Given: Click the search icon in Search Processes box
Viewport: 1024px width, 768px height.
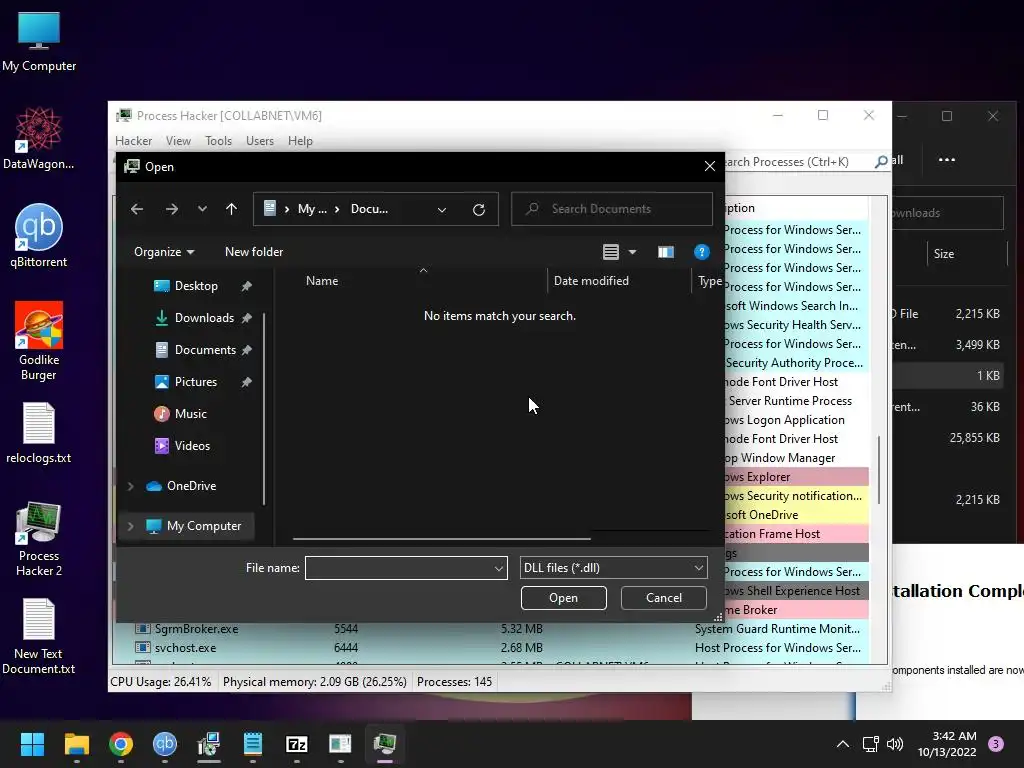Looking at the screenshot, I should 881,161.
